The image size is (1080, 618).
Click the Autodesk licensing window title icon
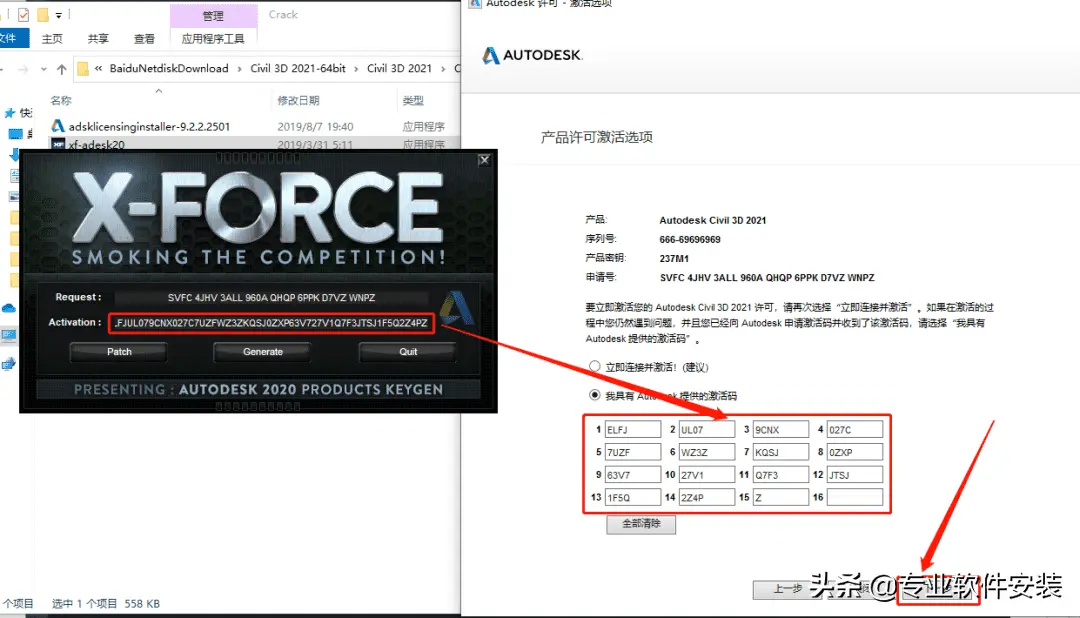475,3
